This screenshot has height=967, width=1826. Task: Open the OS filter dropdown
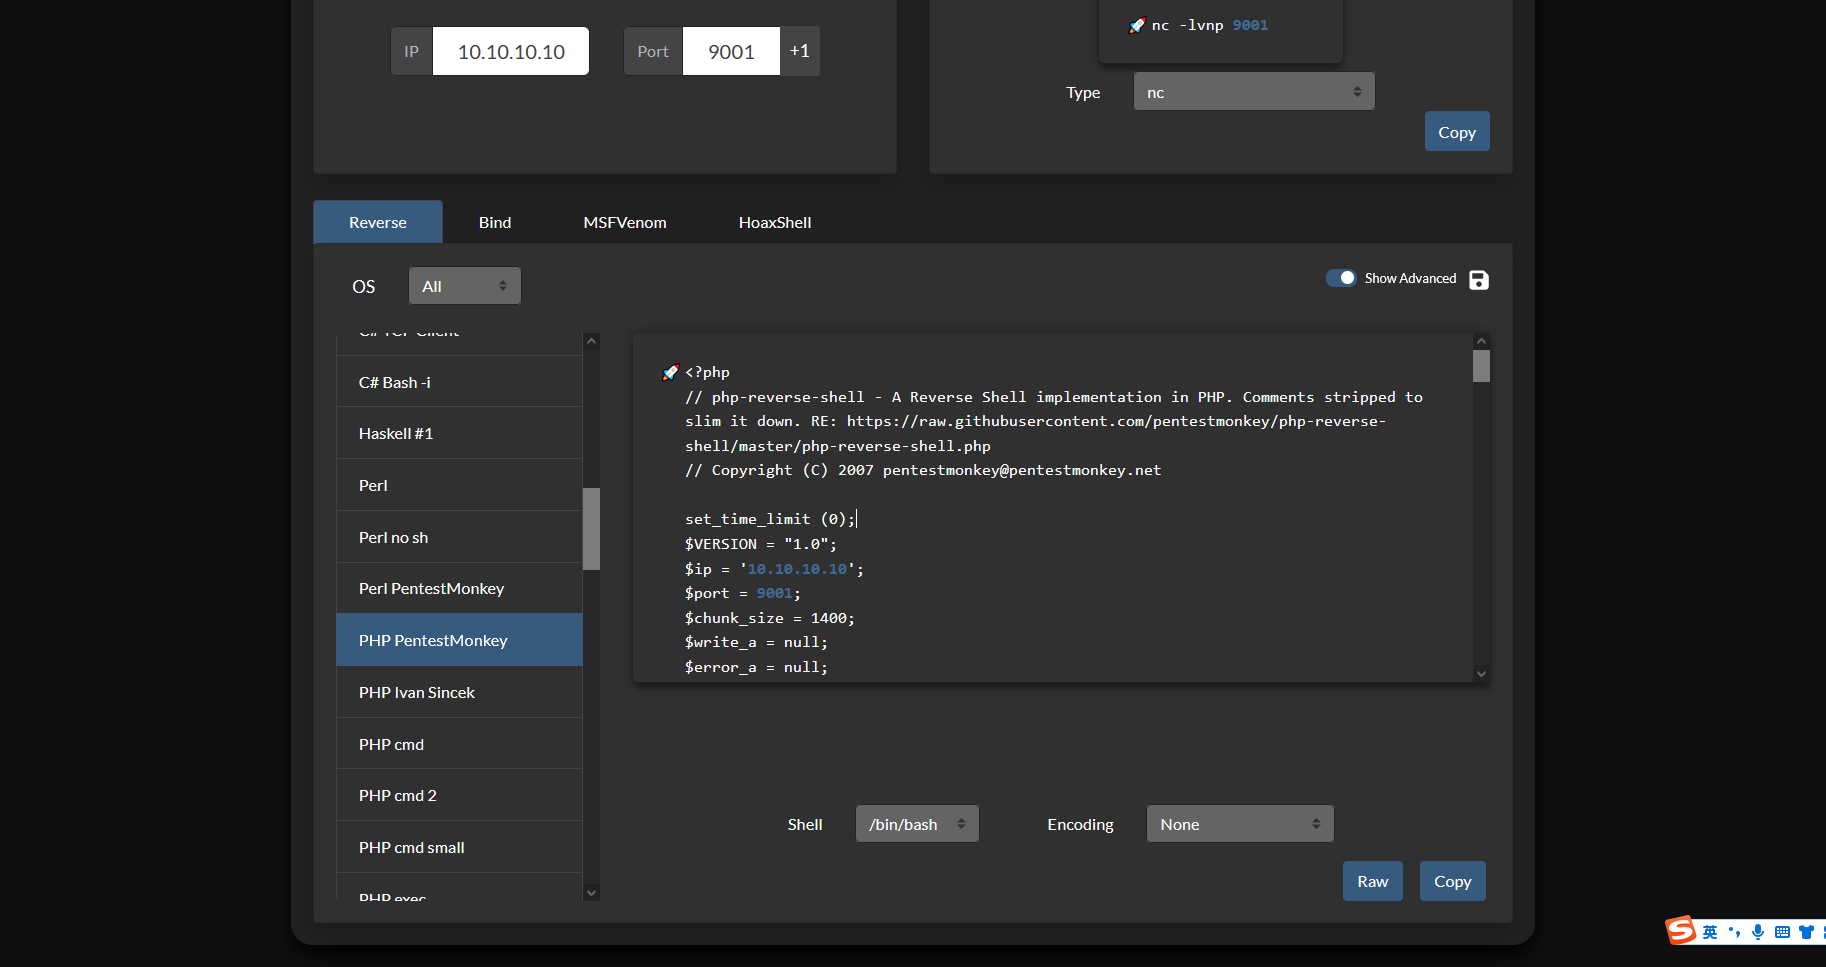tap(465, 286)
